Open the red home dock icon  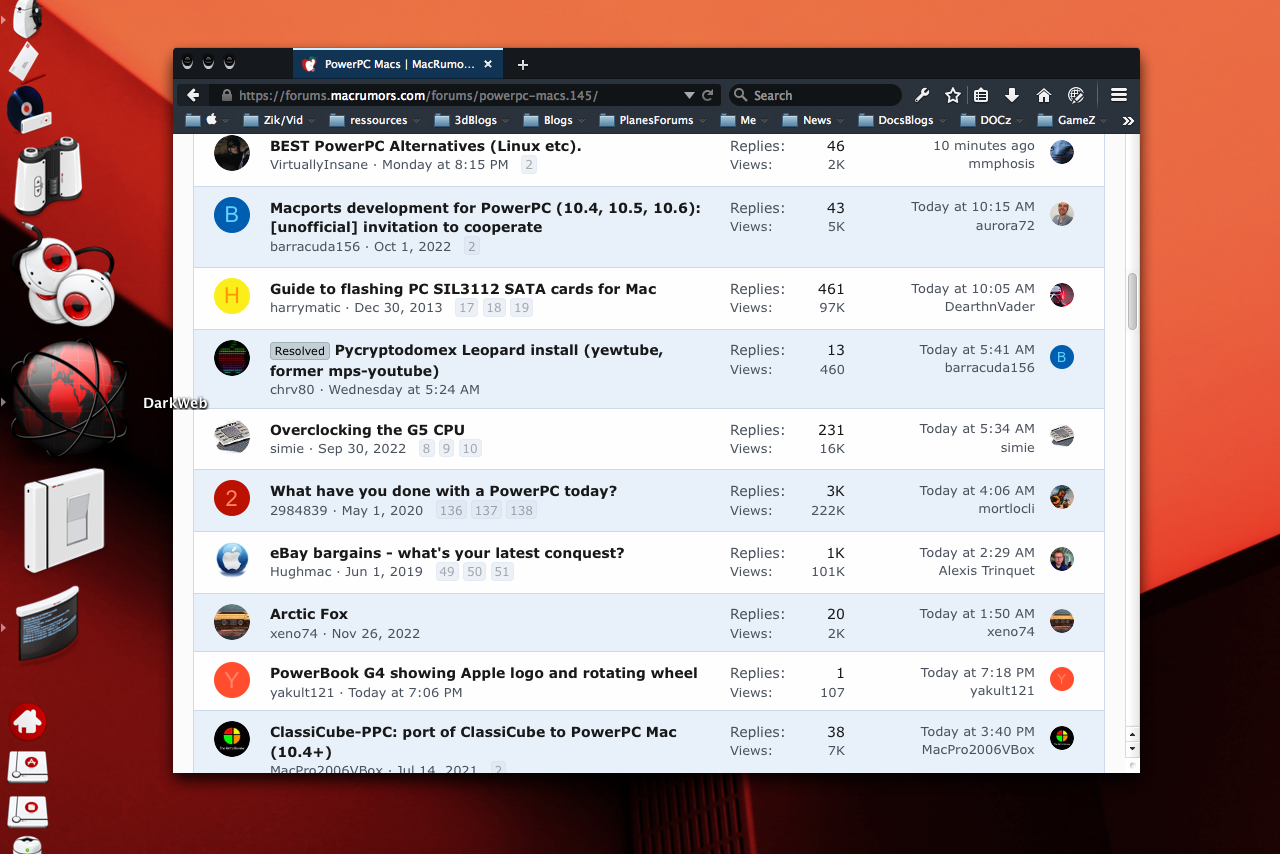coord(27,721)
